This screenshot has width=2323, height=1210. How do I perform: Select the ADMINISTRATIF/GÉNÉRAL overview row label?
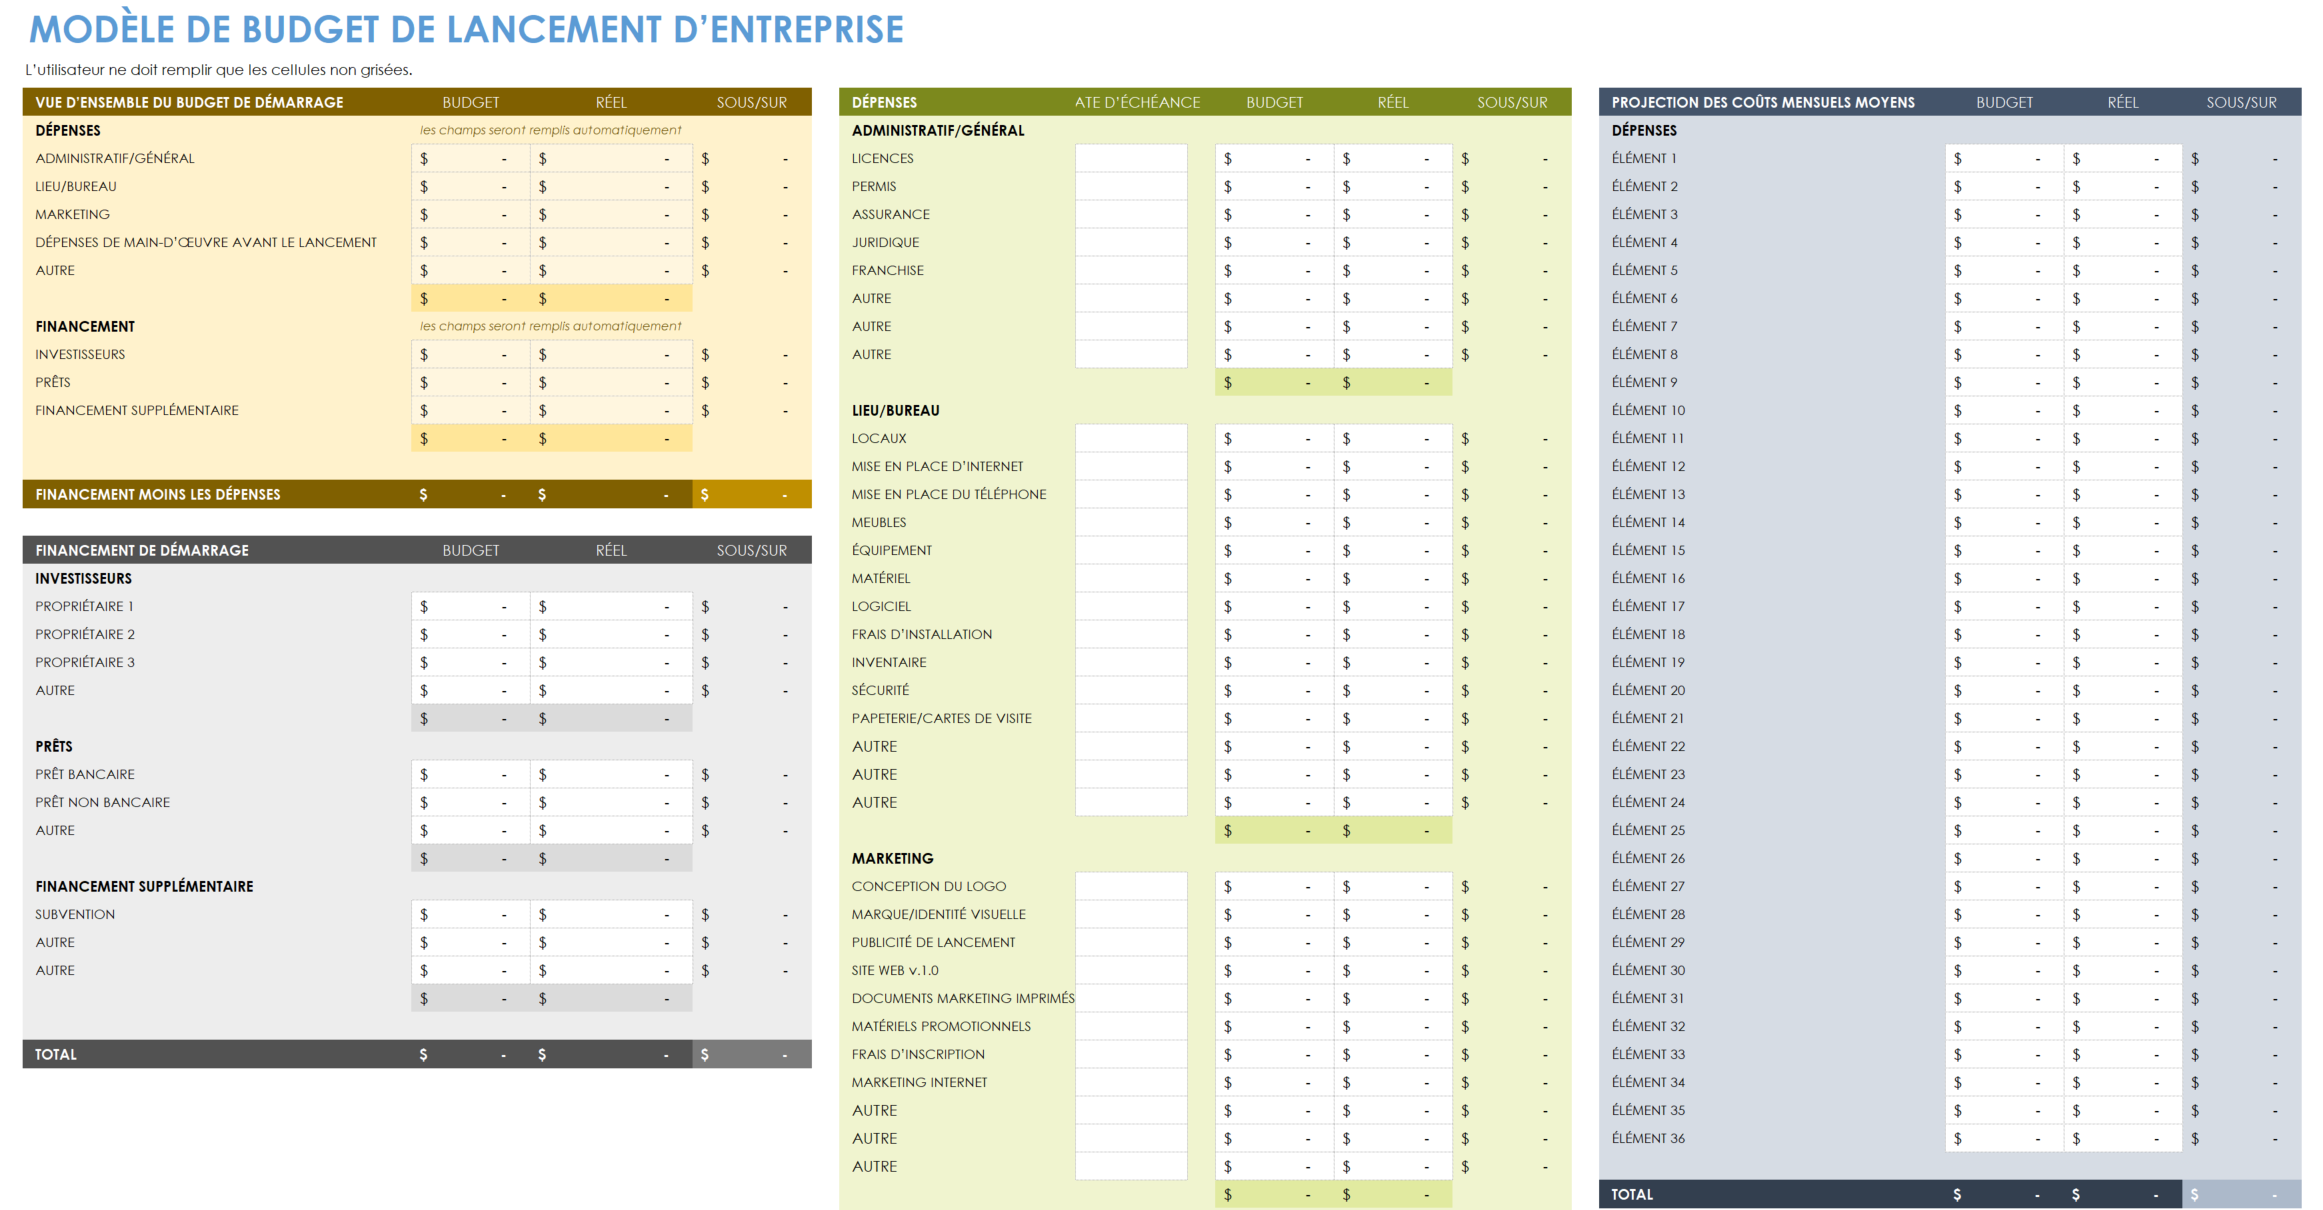pyautogui.click(x=115, y=158)
